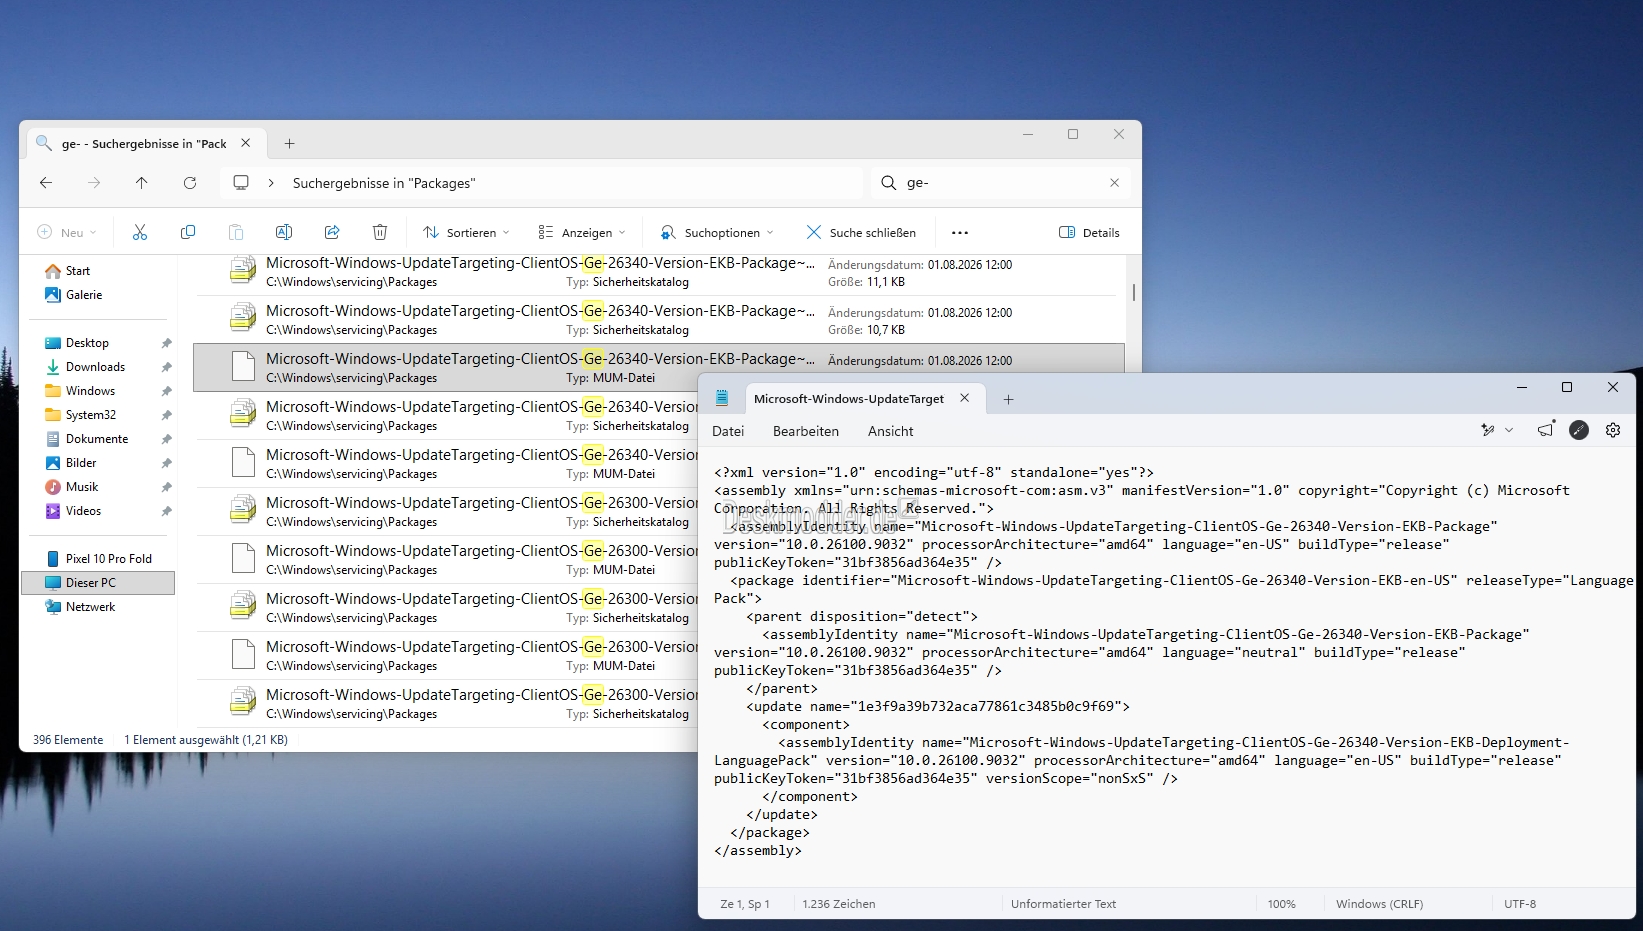Select the 11,1 KB Sicherheitskatalog file
The image size is (1643, 931).
click(x=659, y=272)
